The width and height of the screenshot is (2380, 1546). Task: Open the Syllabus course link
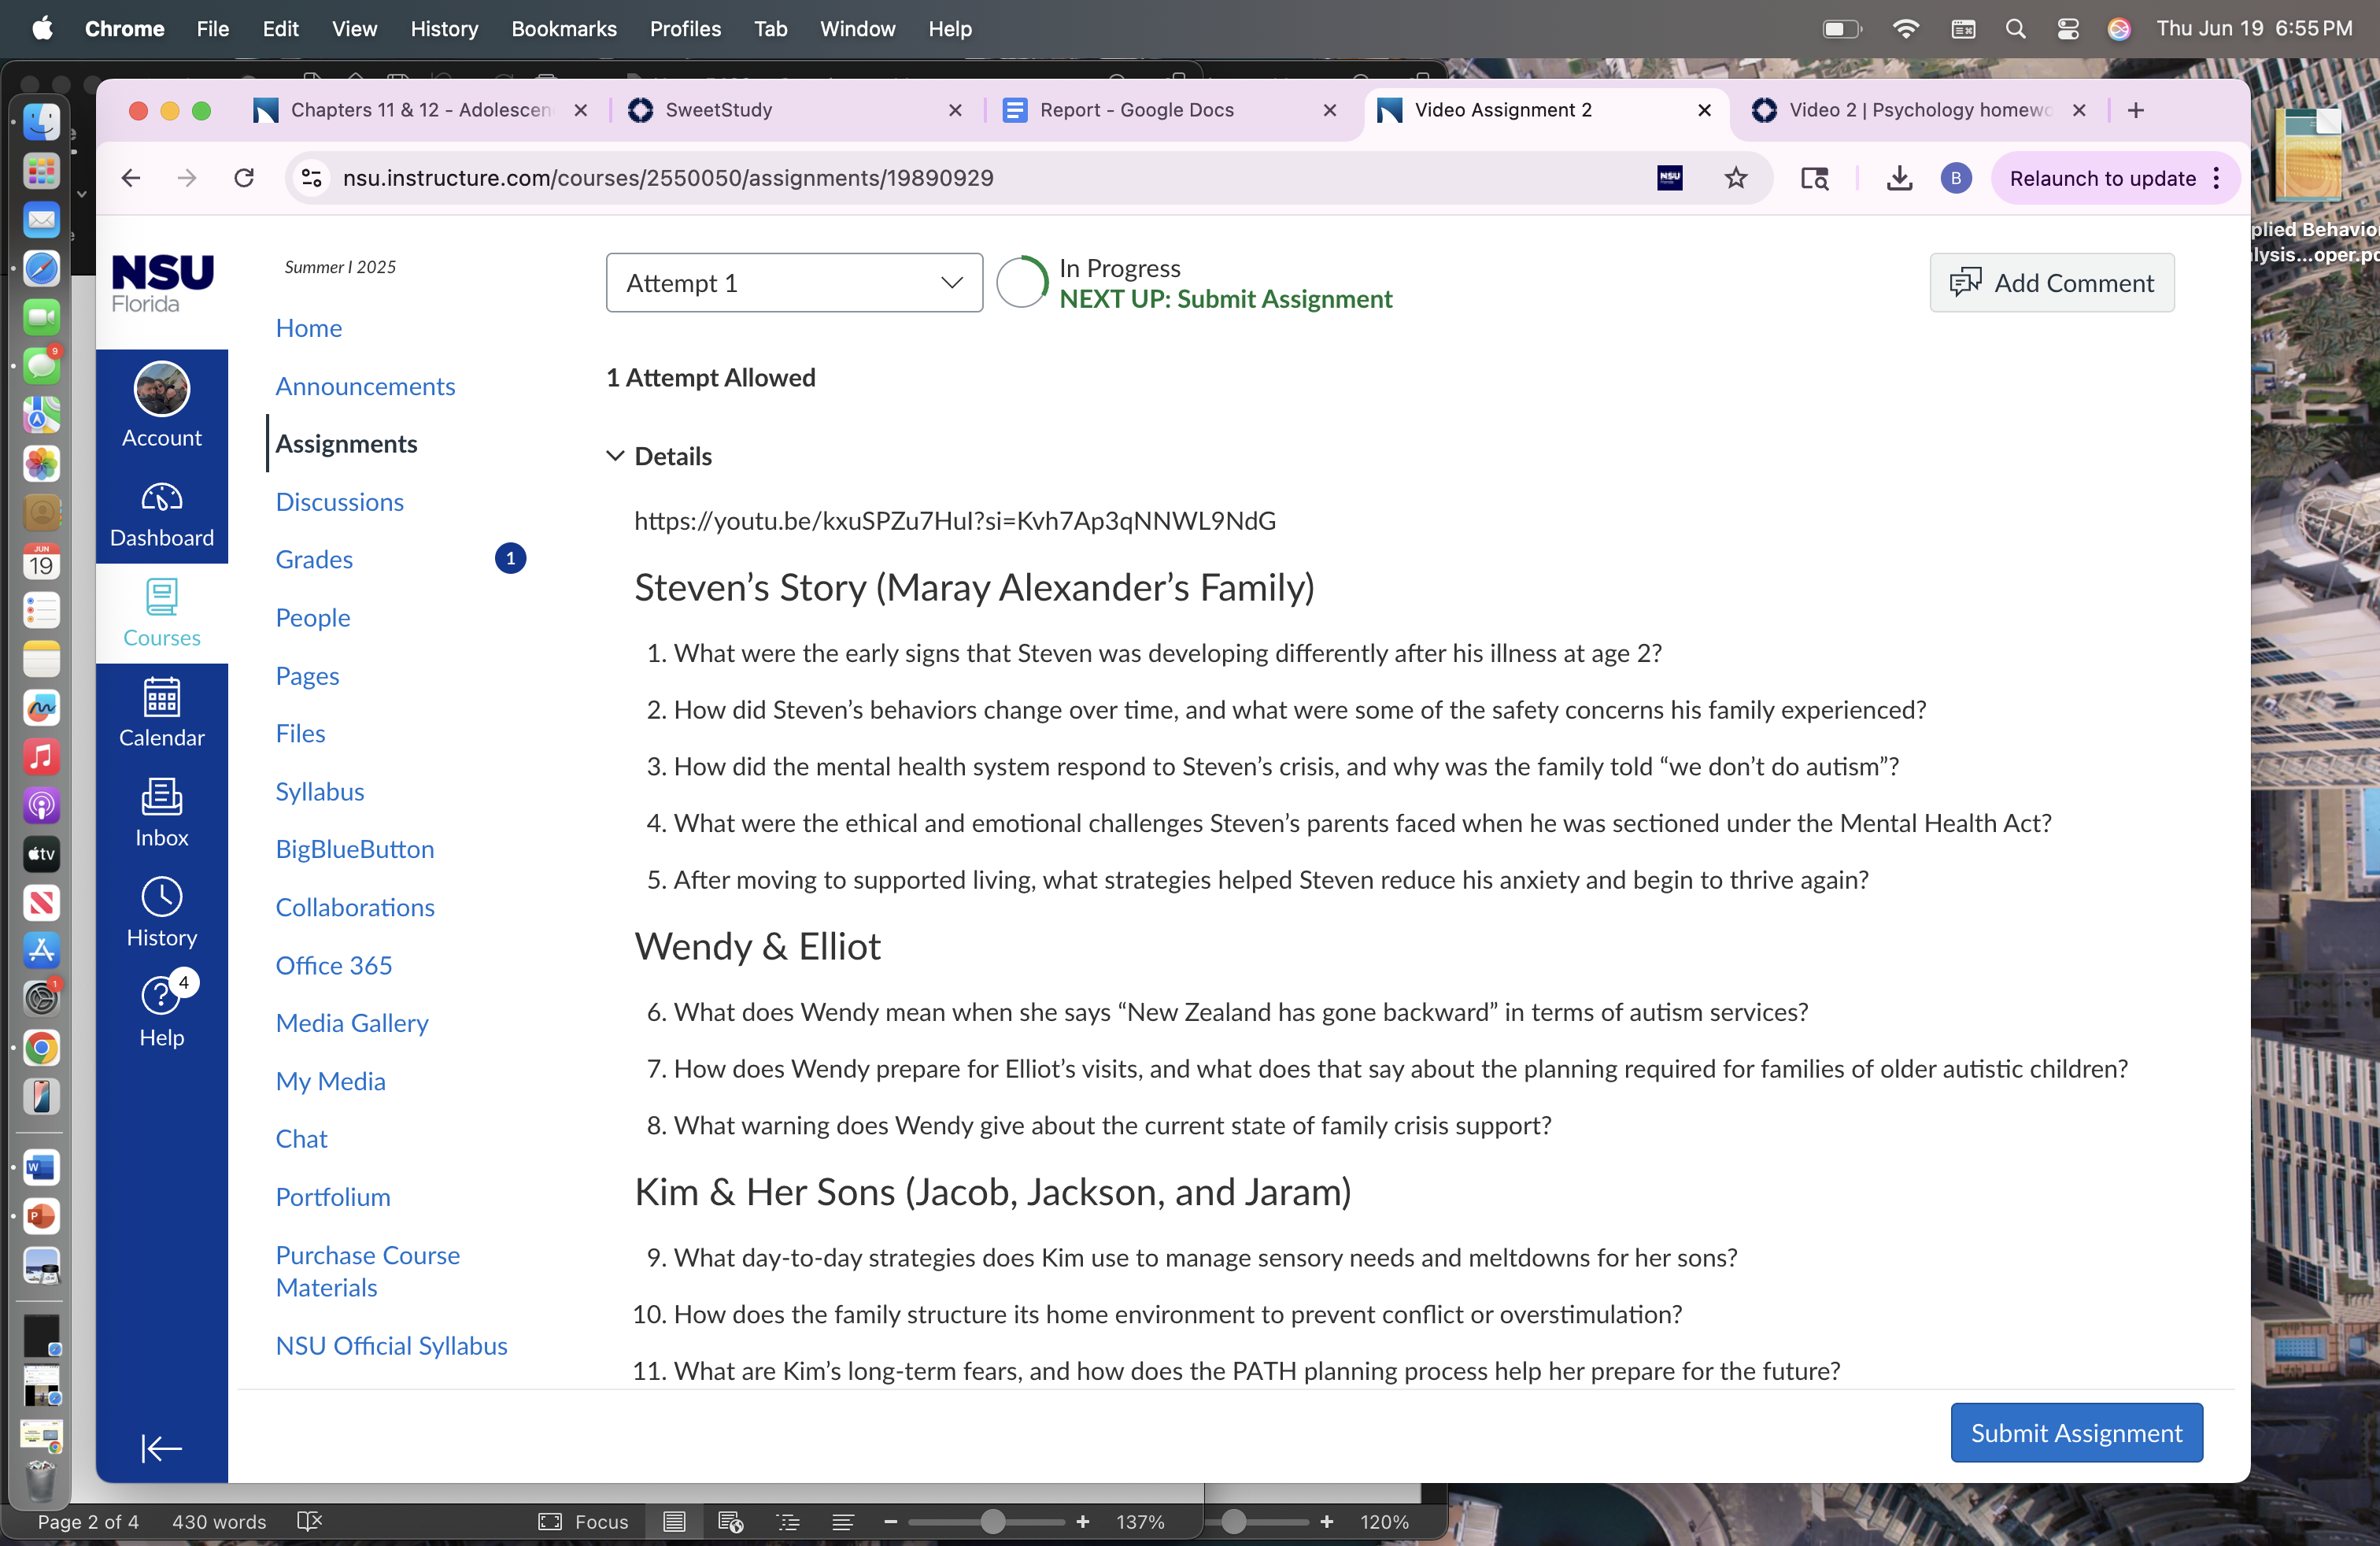(x=320, y=791)
